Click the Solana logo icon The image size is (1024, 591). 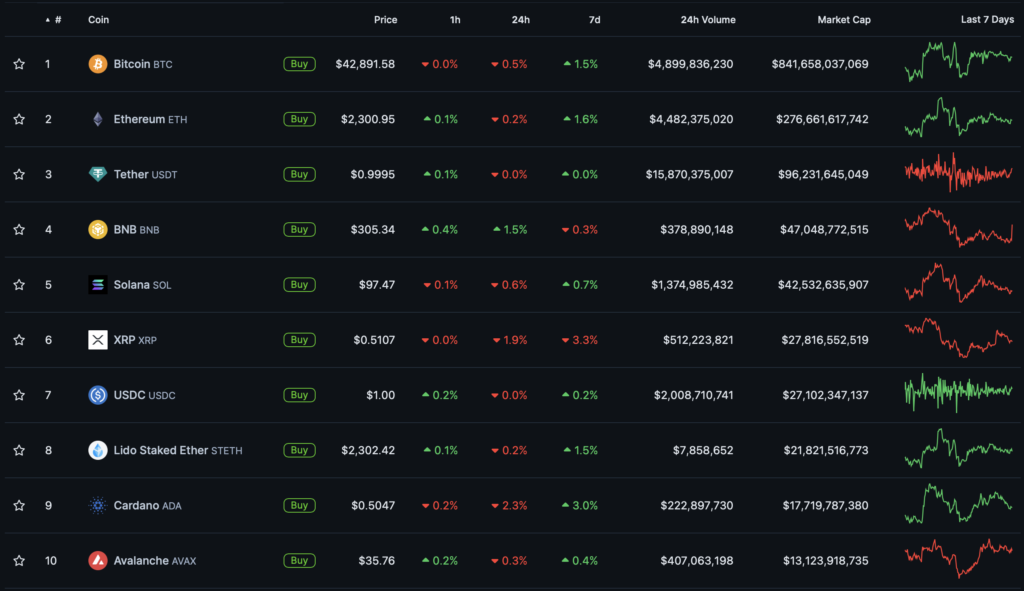click(97, 285)
